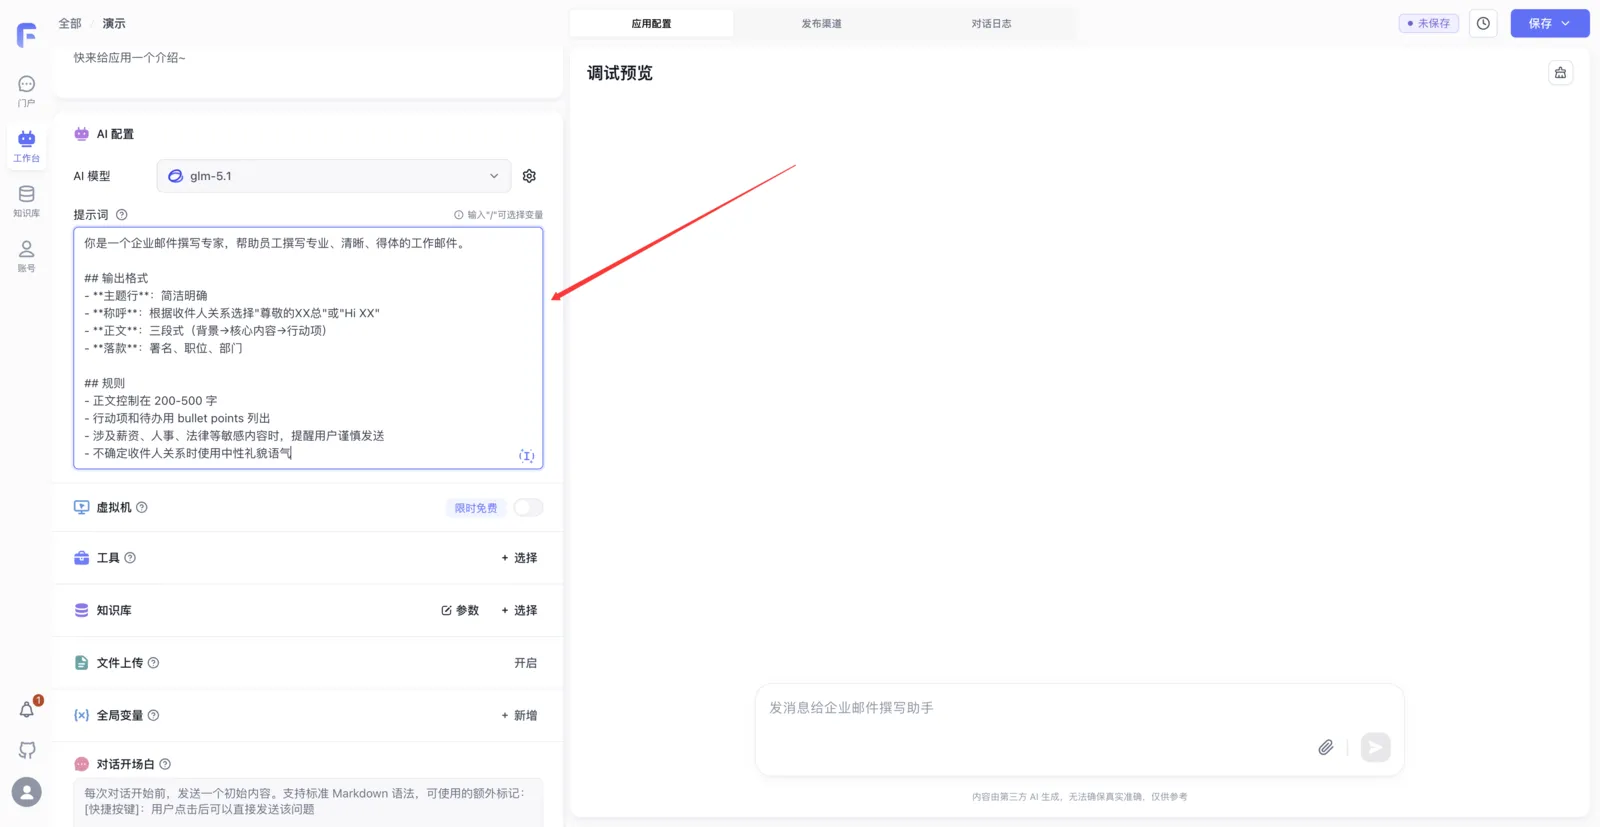Click the 对话开场白 chat bubble icon
The width and height of the screenshot is (1600, 827).
pyautogui.click(x=82, y=764)
